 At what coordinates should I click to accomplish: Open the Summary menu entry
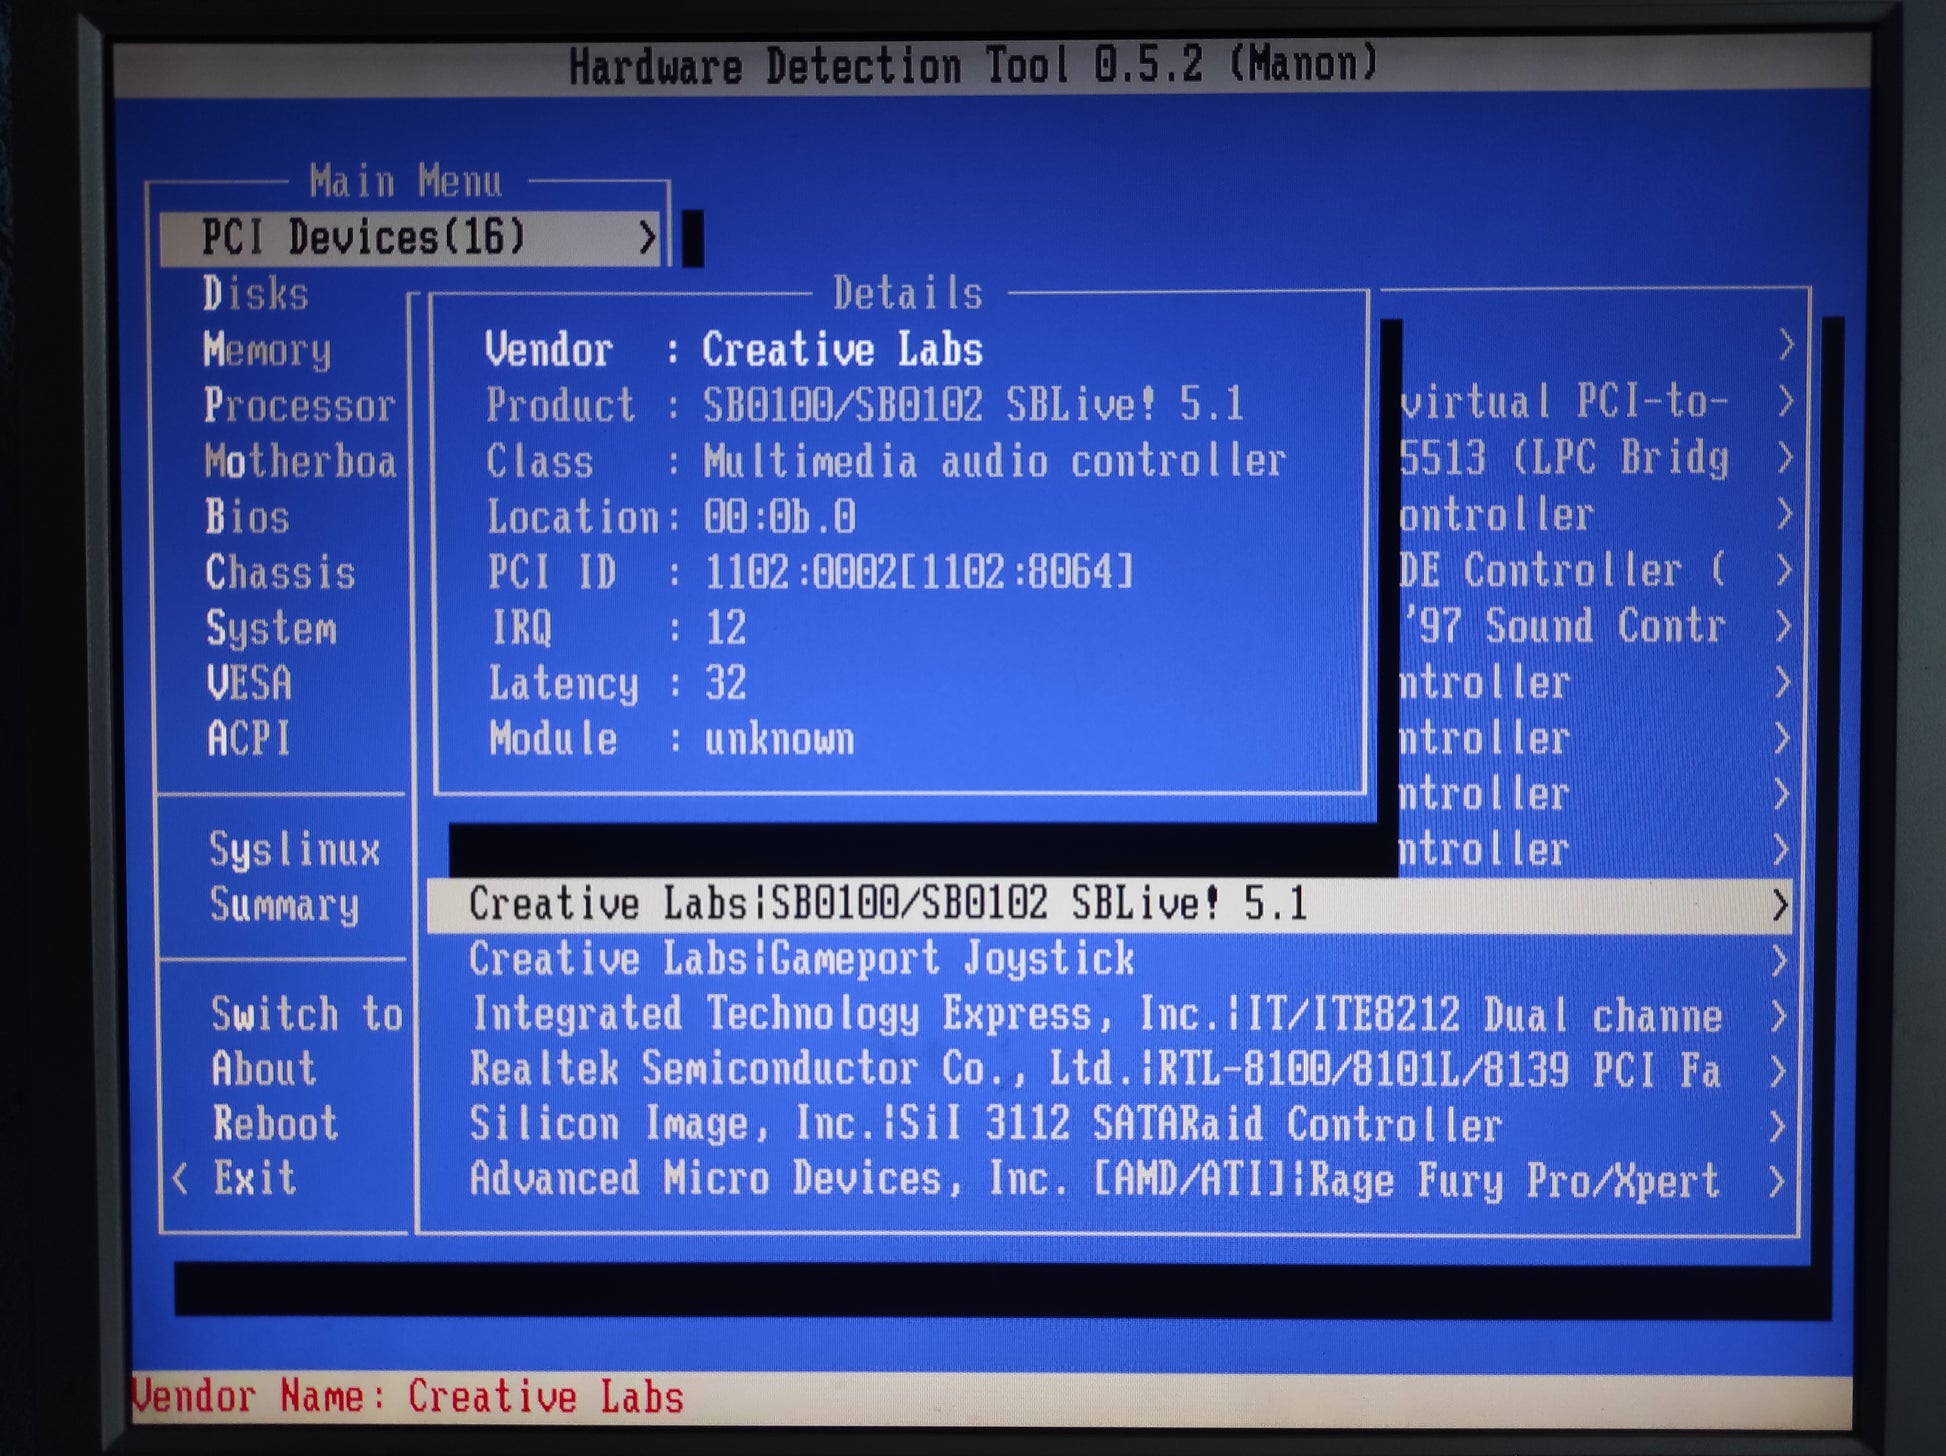284,905
